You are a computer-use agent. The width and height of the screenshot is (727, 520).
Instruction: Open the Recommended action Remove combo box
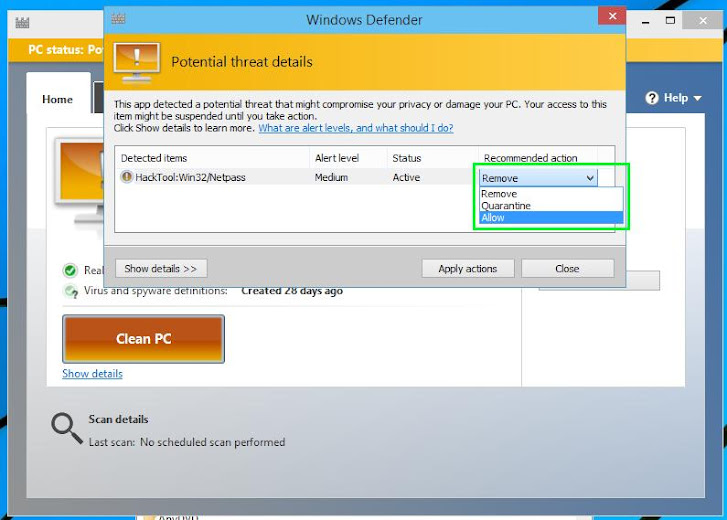pos(538,178)
